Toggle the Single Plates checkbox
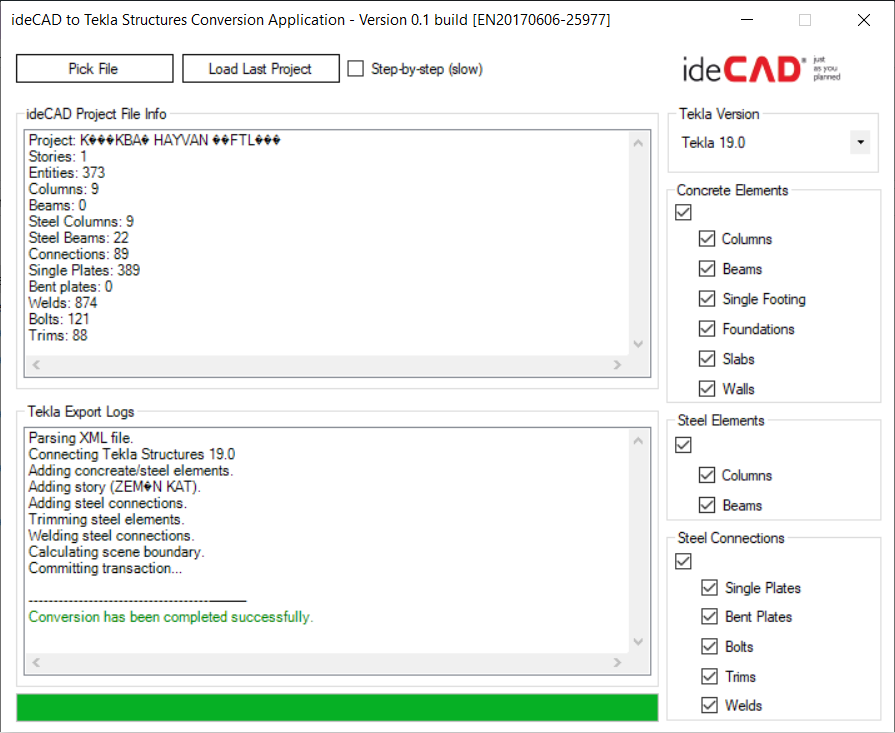 pyautogui.click(x=709, y=587)
